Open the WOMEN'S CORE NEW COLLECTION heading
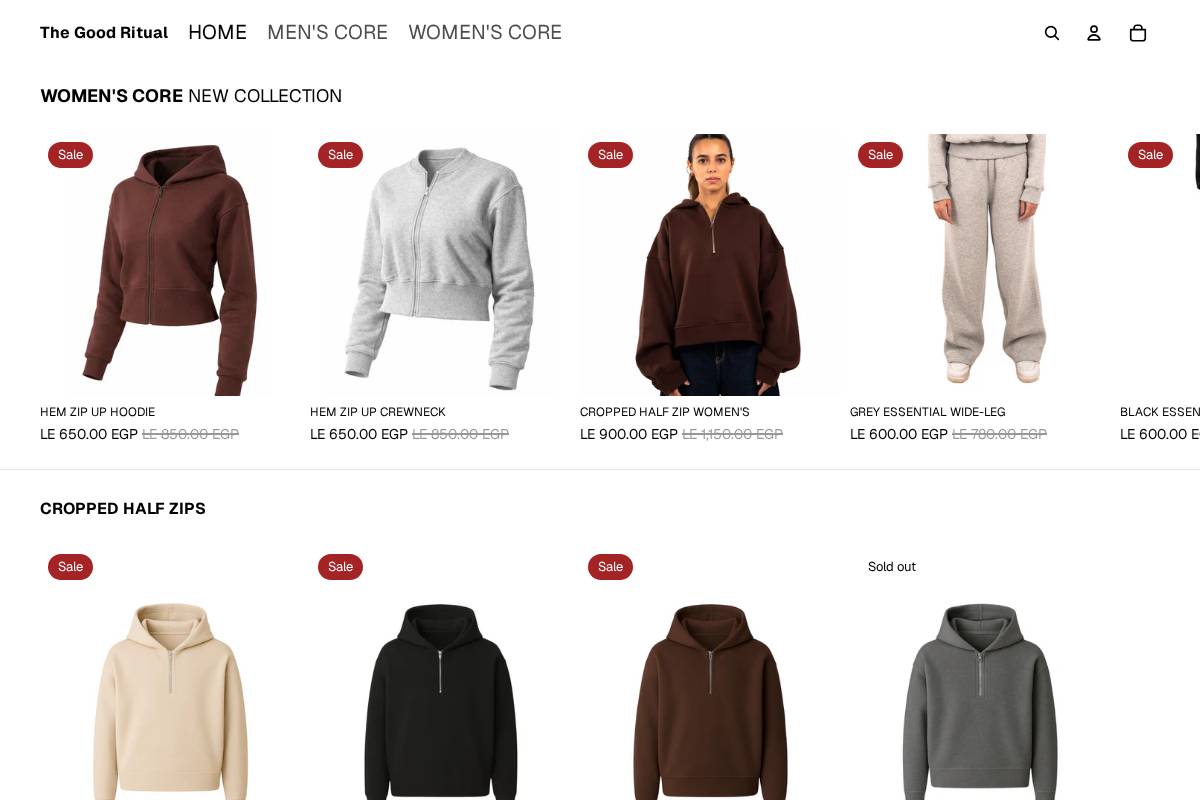Screen dimensions: 1200x800 [191, 96]
